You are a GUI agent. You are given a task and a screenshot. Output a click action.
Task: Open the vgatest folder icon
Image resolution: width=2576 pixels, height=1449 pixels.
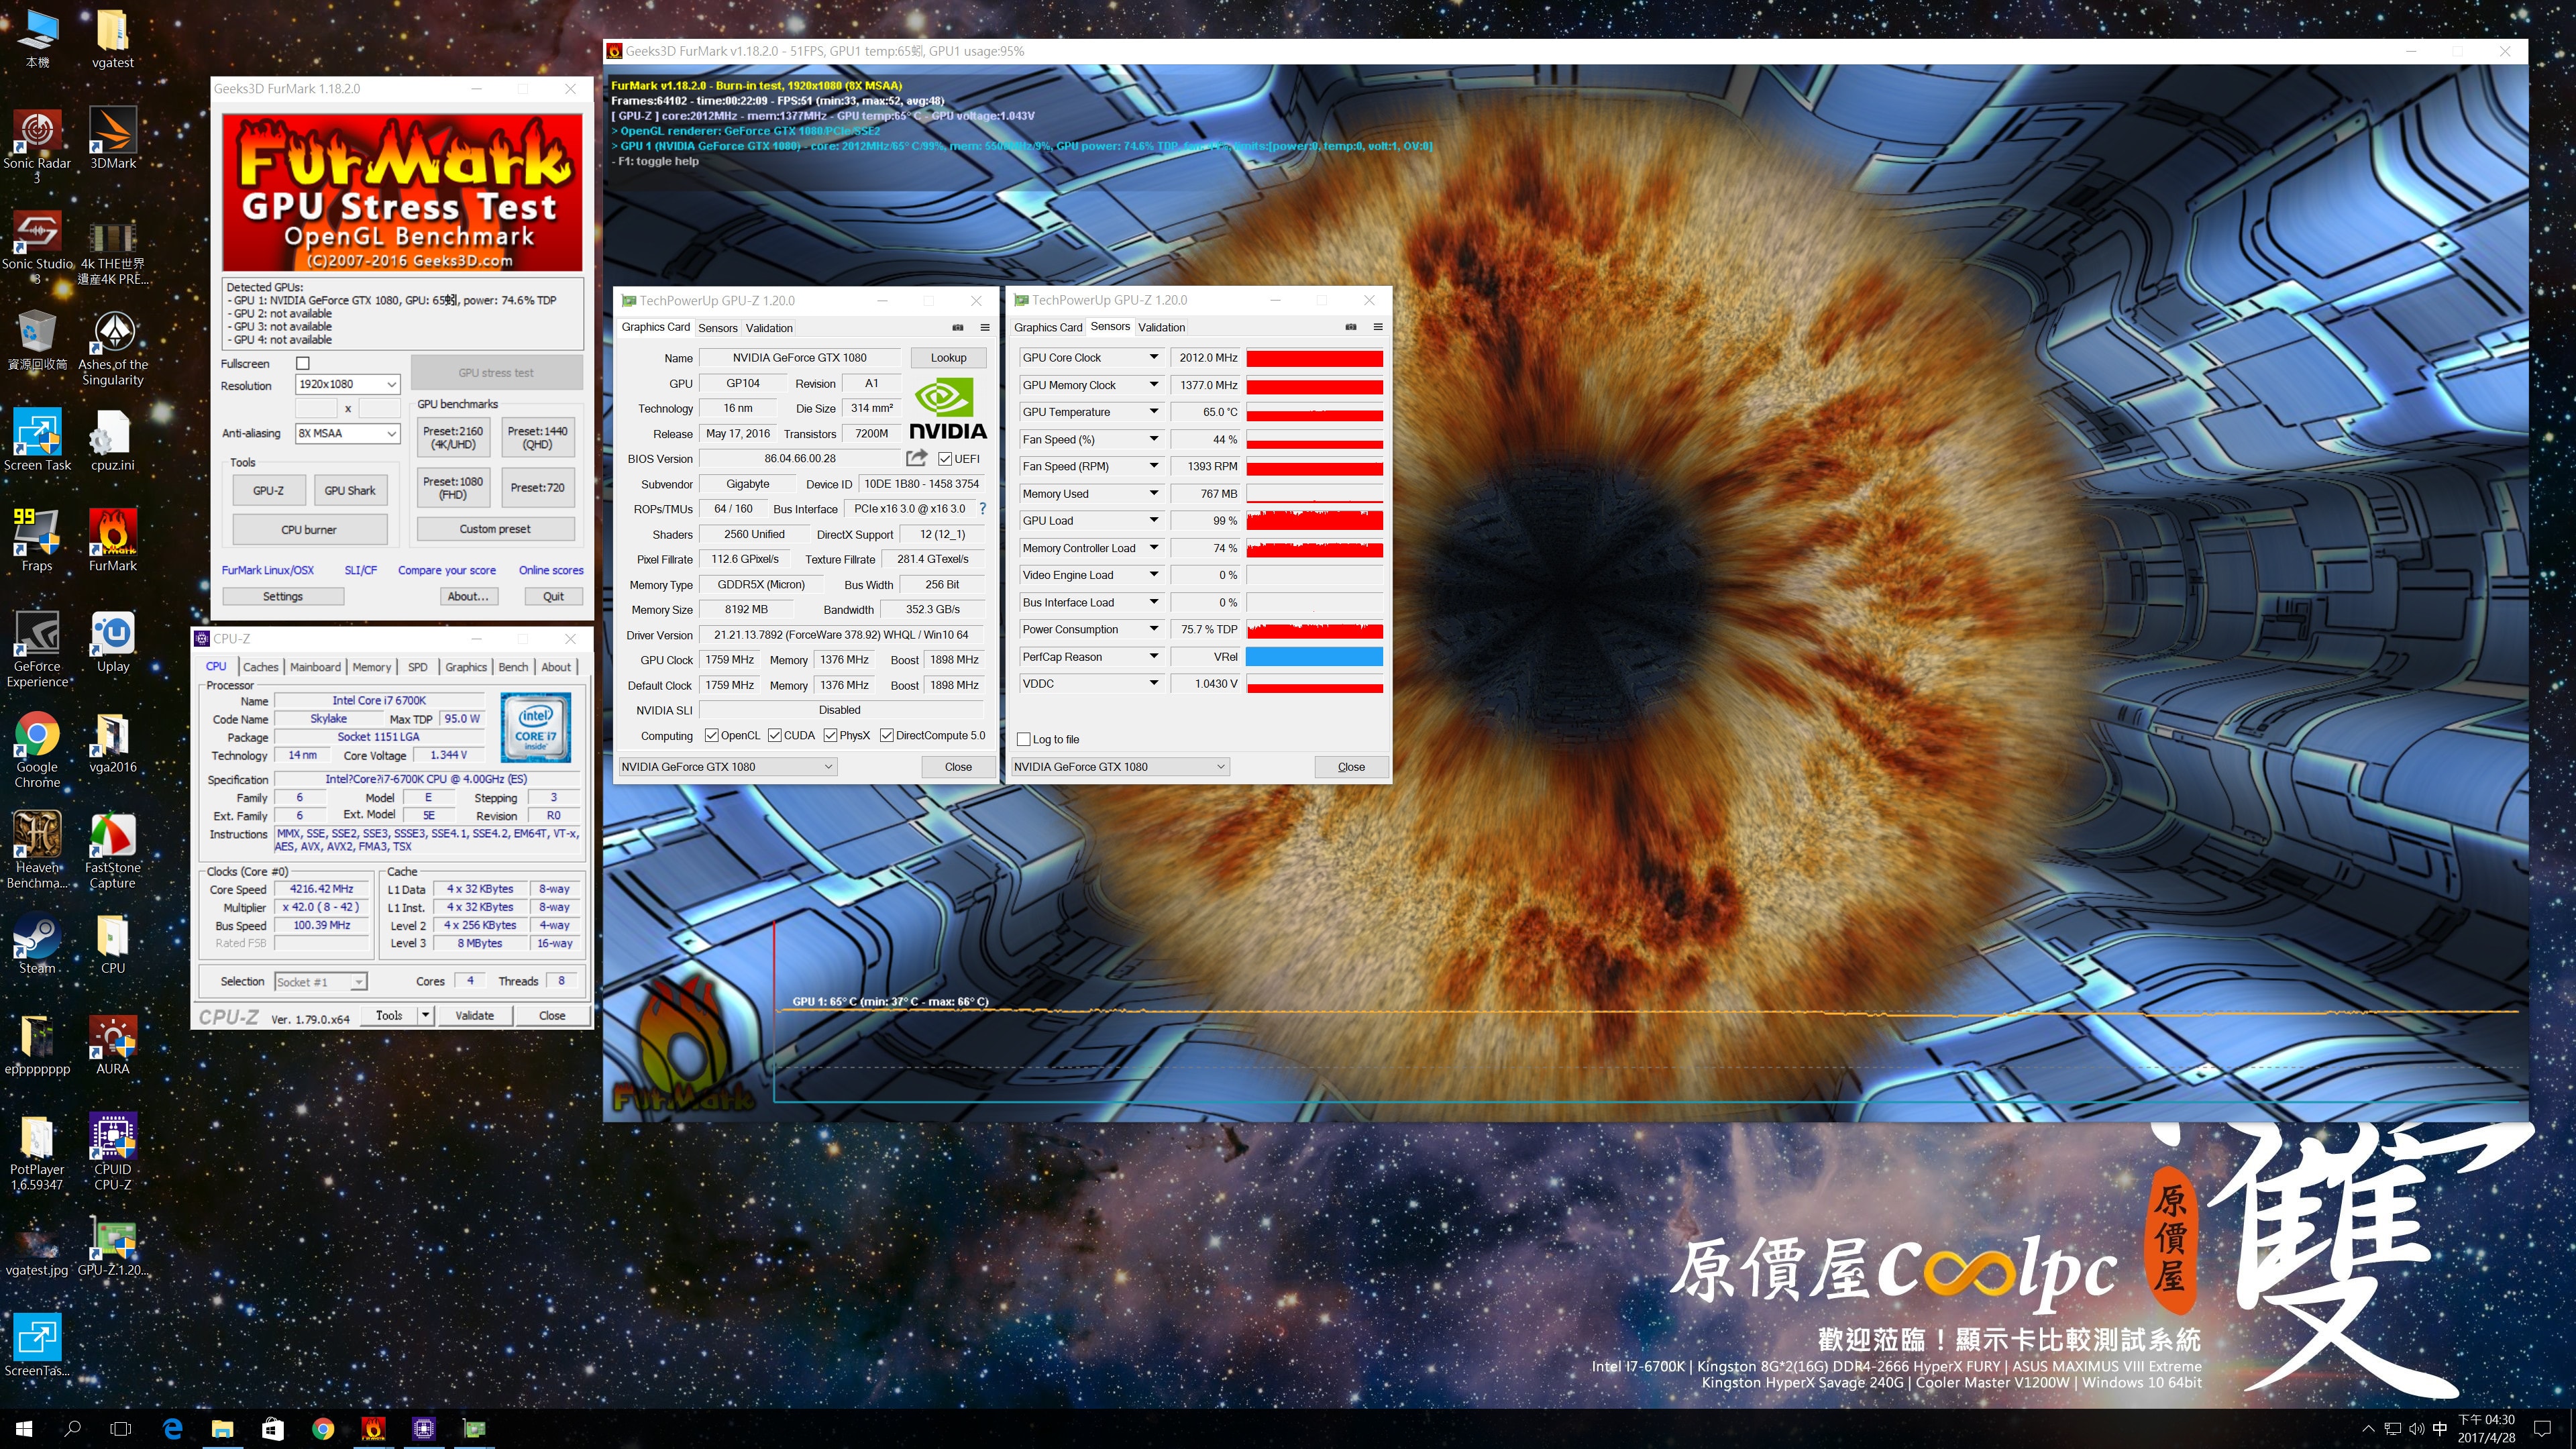click(x=113, y=38)
